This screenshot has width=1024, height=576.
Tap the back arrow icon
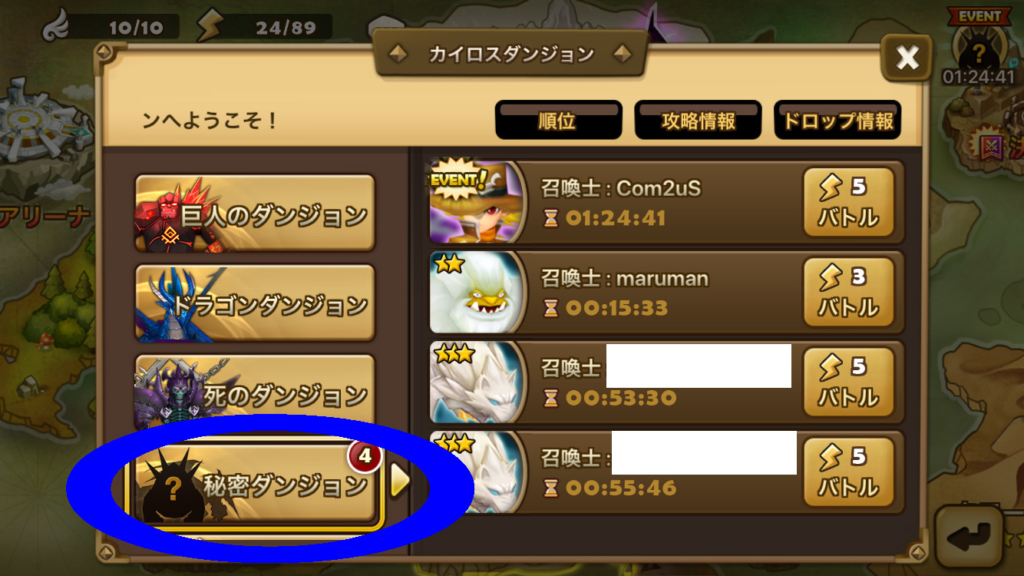(970, 537)
